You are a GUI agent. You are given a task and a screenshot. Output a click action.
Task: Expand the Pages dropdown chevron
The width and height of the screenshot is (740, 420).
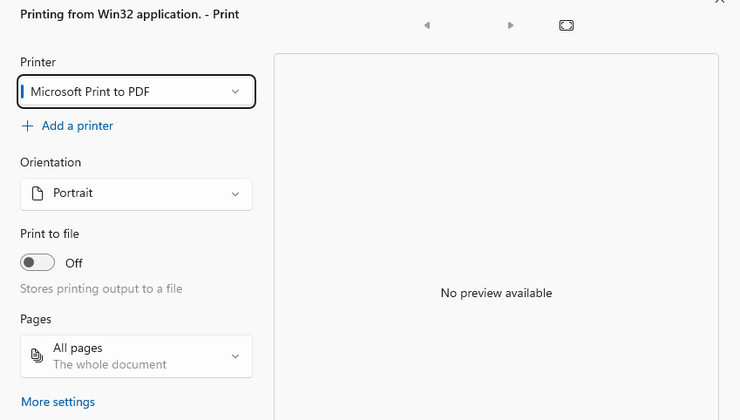tap(235, 356)
